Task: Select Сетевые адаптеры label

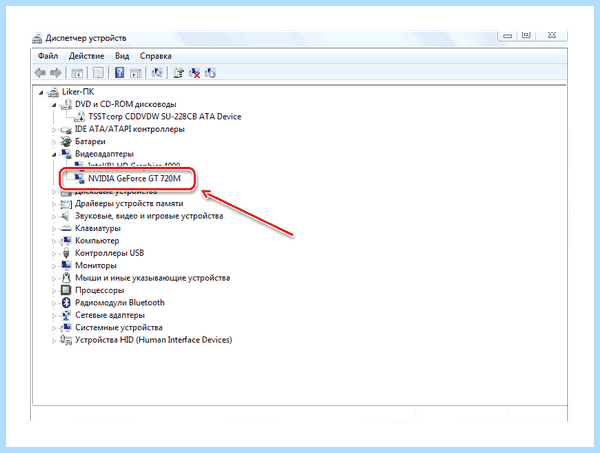Action: [110, 315]
